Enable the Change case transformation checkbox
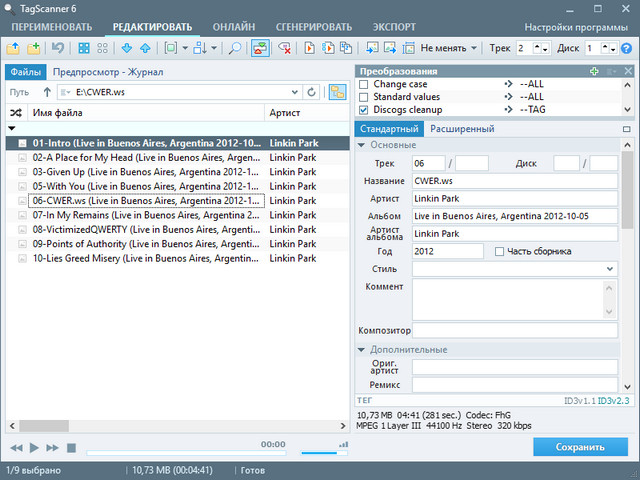 click(364, 84)
